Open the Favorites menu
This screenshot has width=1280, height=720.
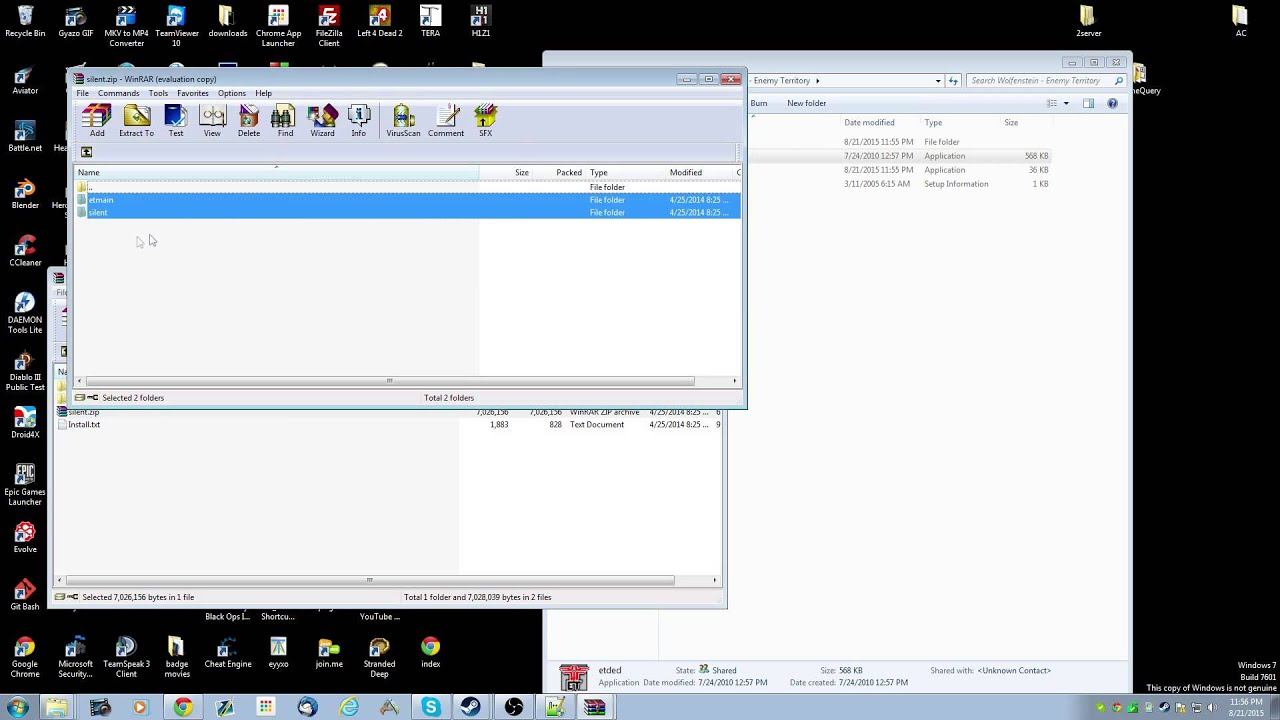pyautogui.click(x=193, y=93)
